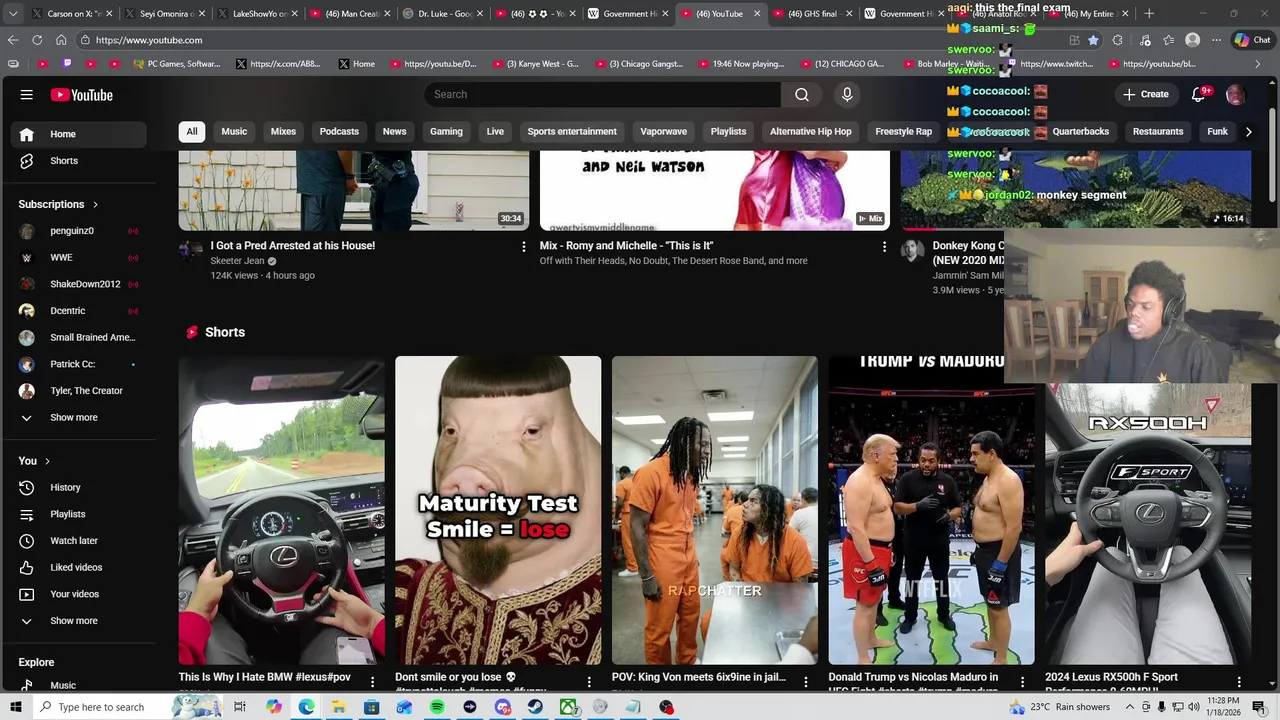Open I Got a Pred Arrested title
Screen dimensions: 1280x720
tap(293, 246)
